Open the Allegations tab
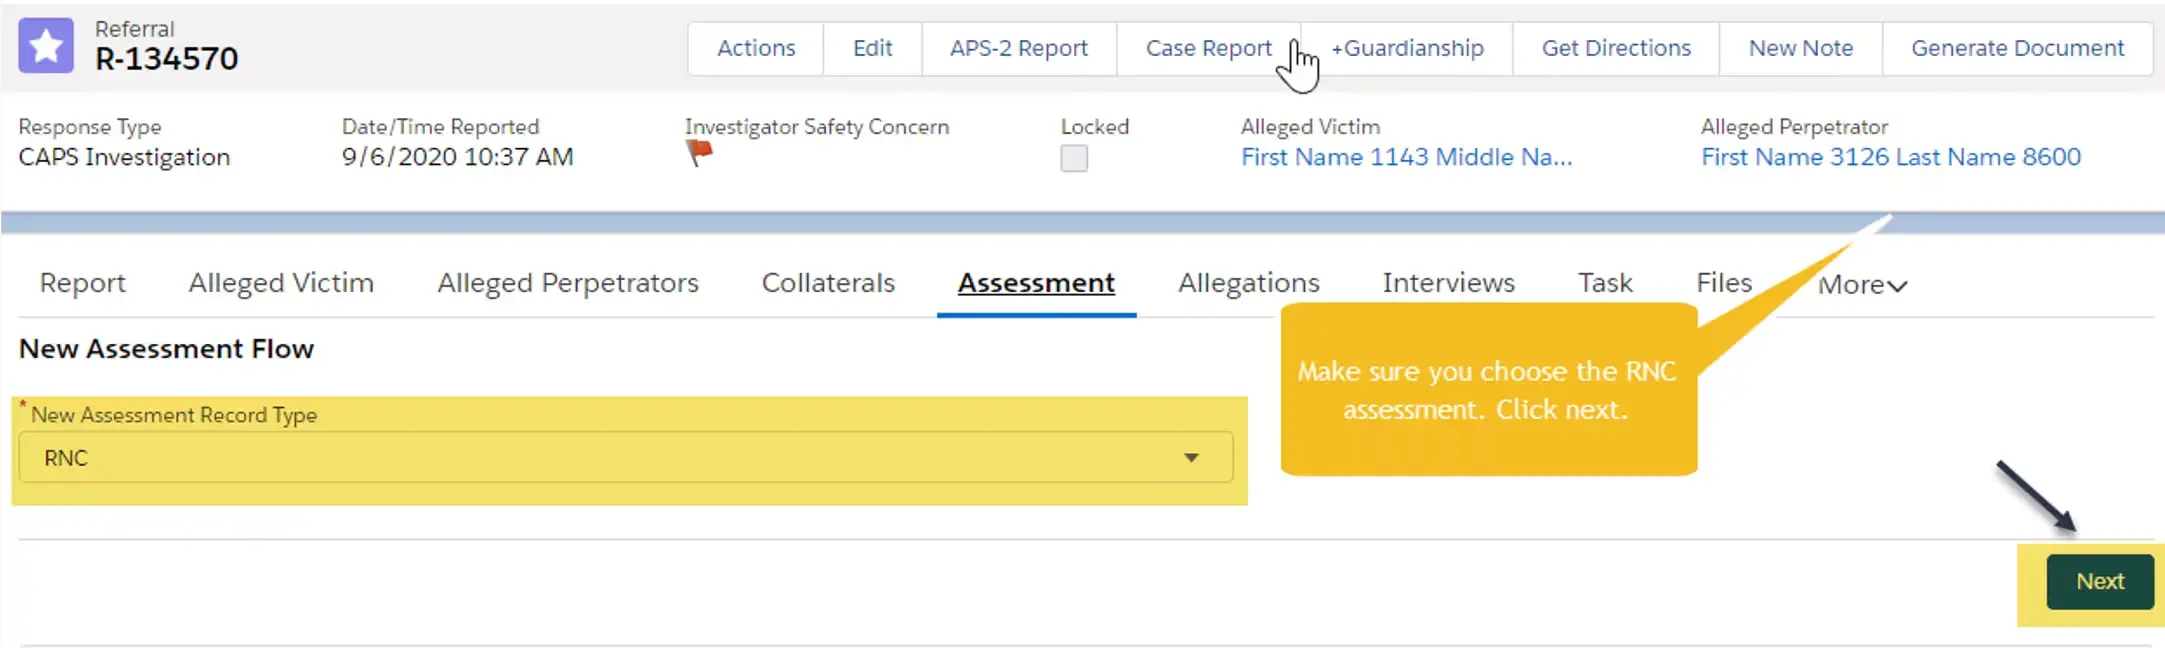 click(x=1249, y=283)
